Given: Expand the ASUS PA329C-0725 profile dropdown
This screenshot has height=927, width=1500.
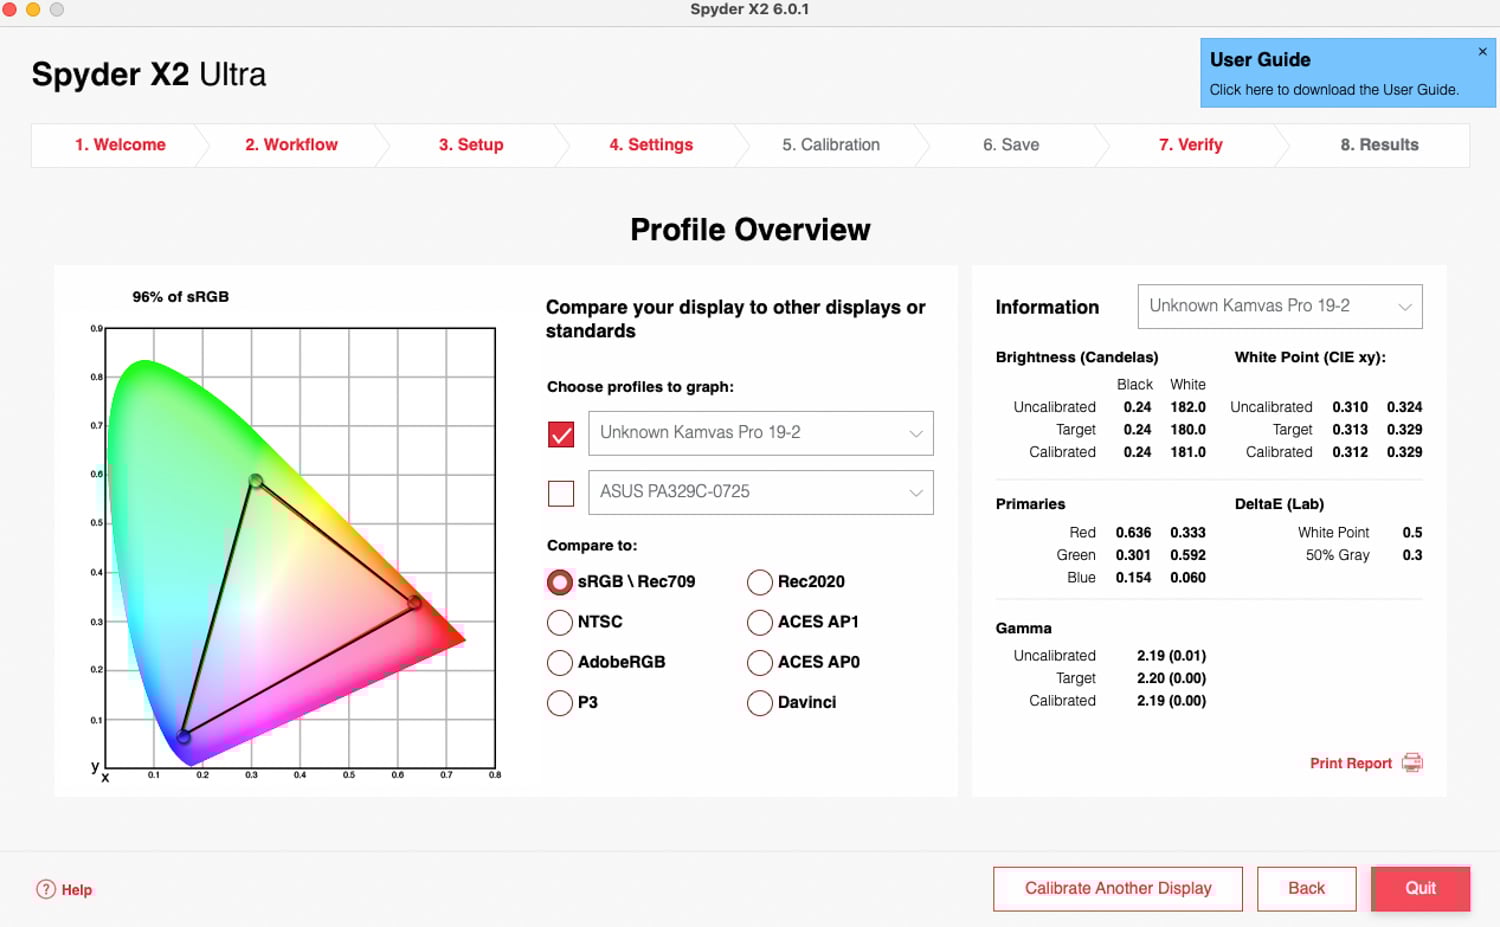Looking at the screenshot, I should click(x=760, y=492).
